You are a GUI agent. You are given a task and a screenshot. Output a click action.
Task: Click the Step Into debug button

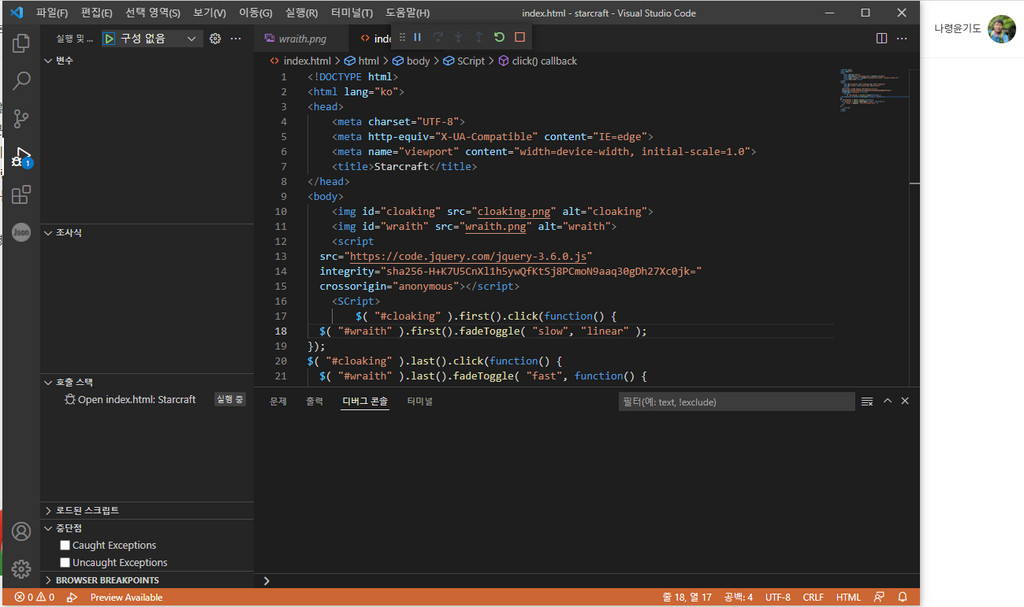[458, 38]
